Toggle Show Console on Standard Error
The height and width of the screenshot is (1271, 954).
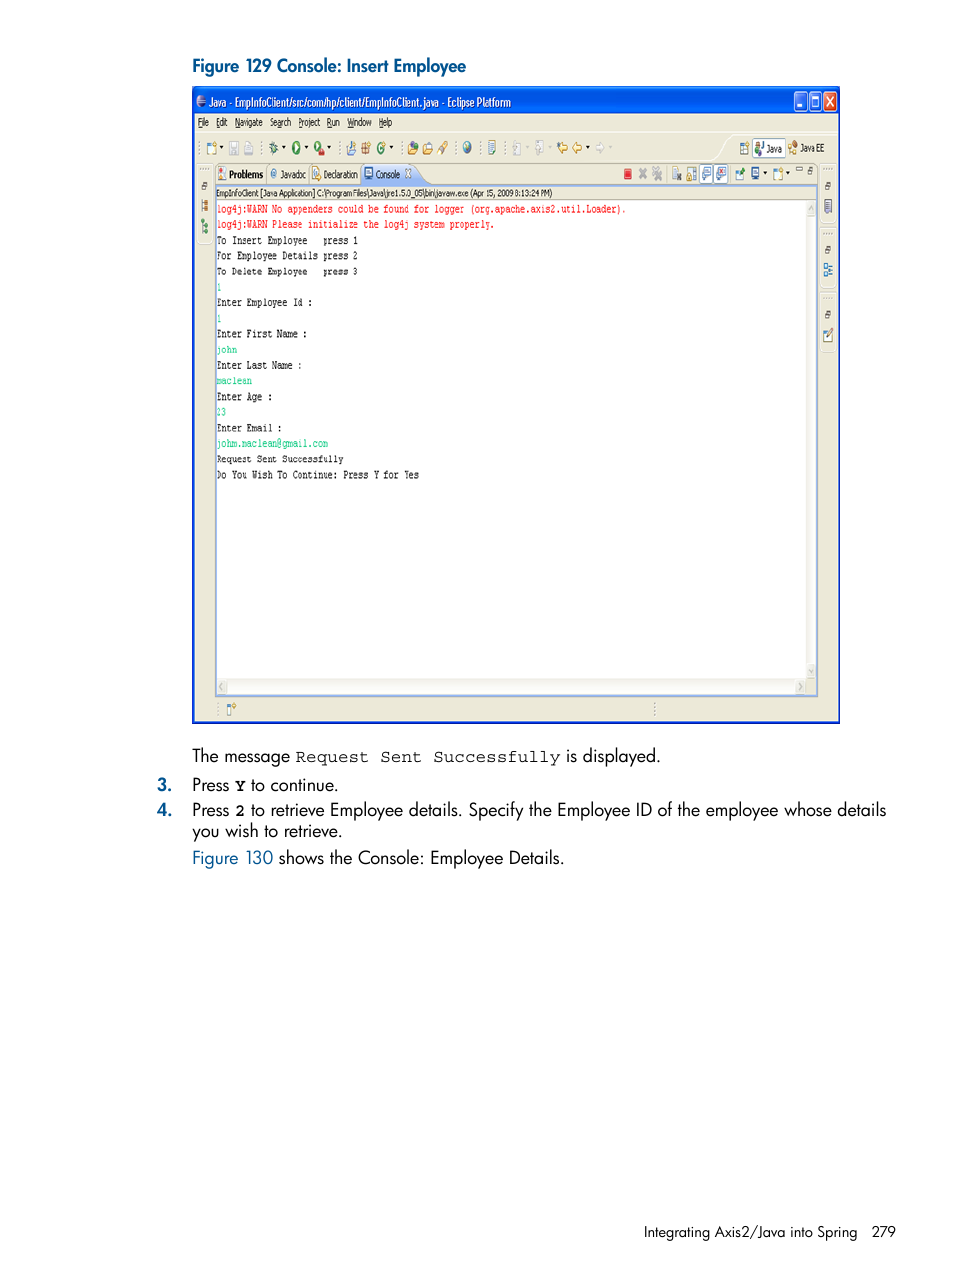(x=721, y=174)
